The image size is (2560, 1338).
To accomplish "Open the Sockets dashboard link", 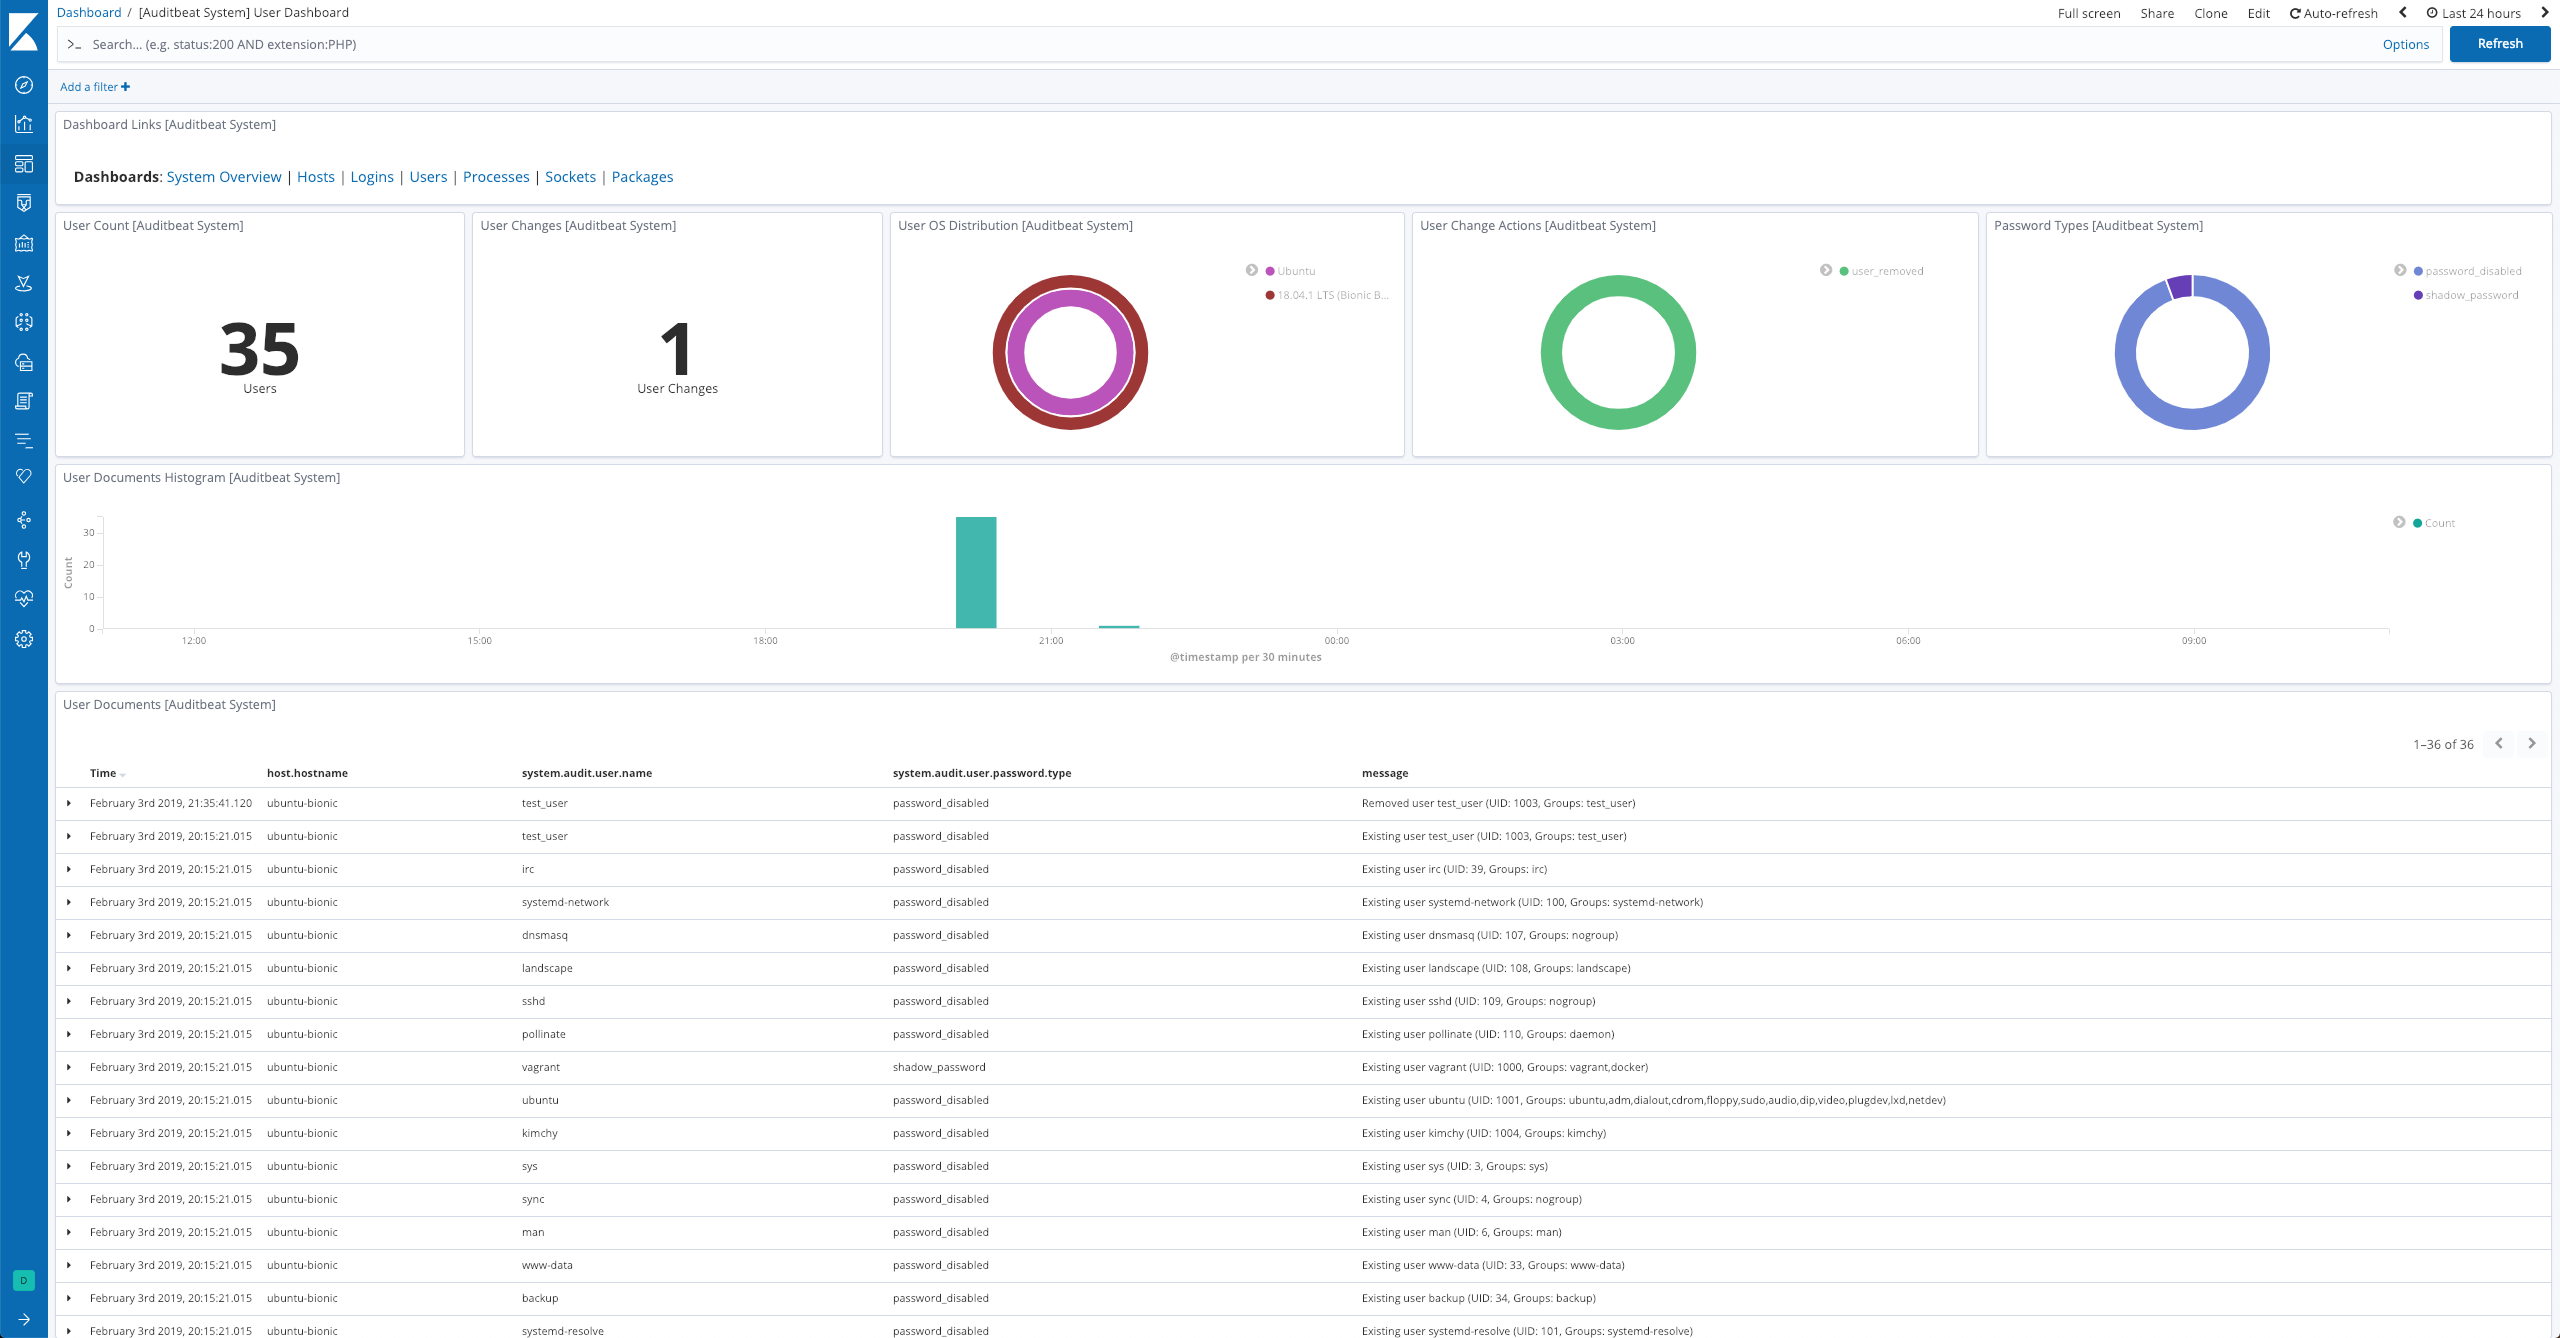I will [571, 176].
